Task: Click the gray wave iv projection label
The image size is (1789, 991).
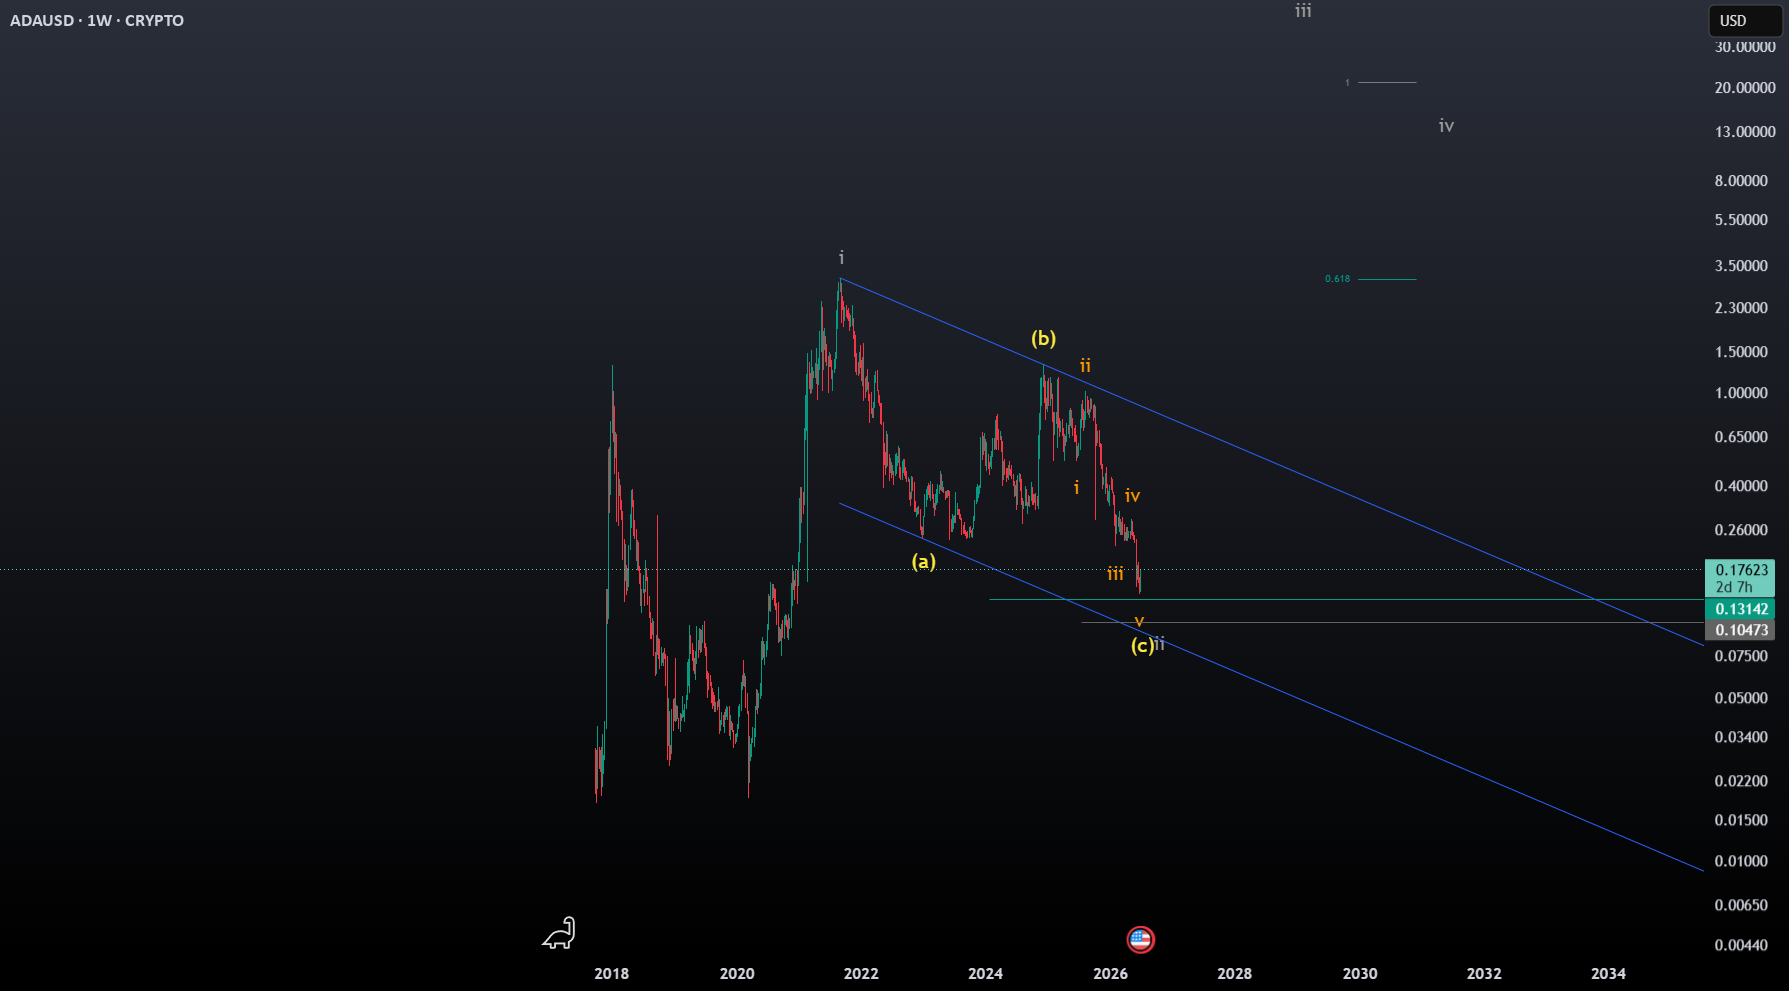Action: [1446, 126]
